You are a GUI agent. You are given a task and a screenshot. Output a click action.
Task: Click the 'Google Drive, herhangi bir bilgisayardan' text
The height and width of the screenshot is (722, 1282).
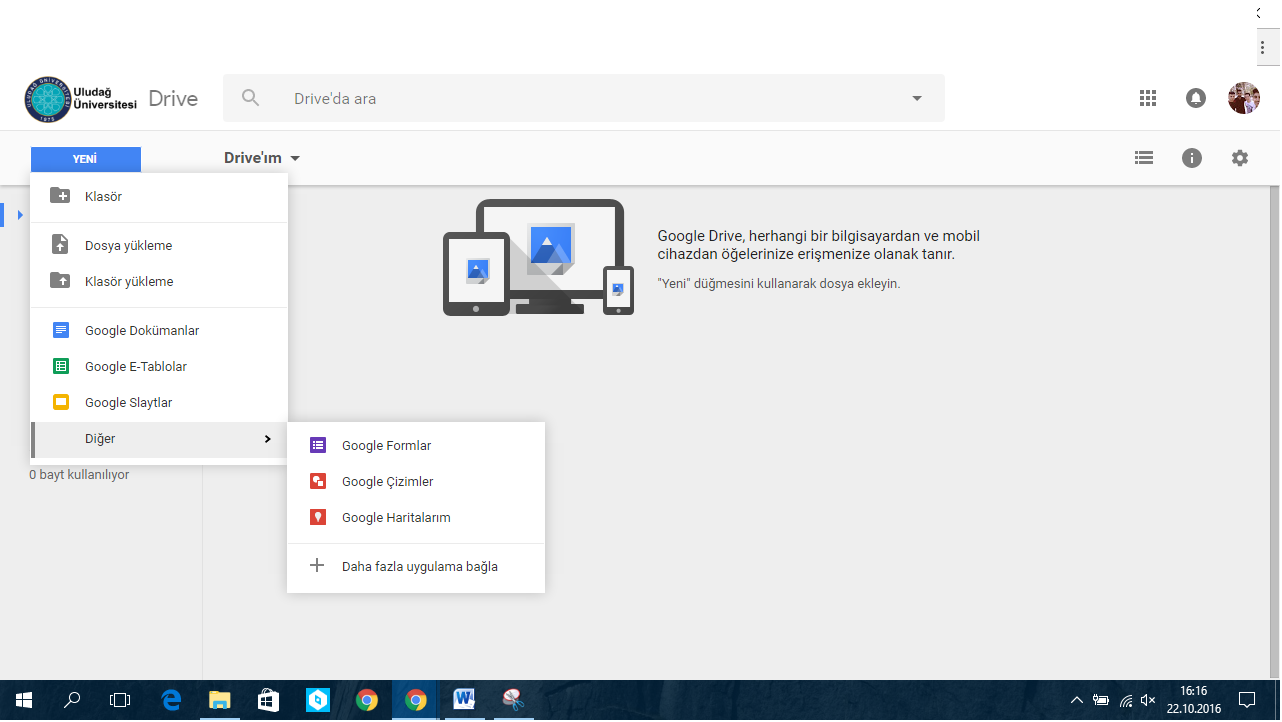point(819,245)
